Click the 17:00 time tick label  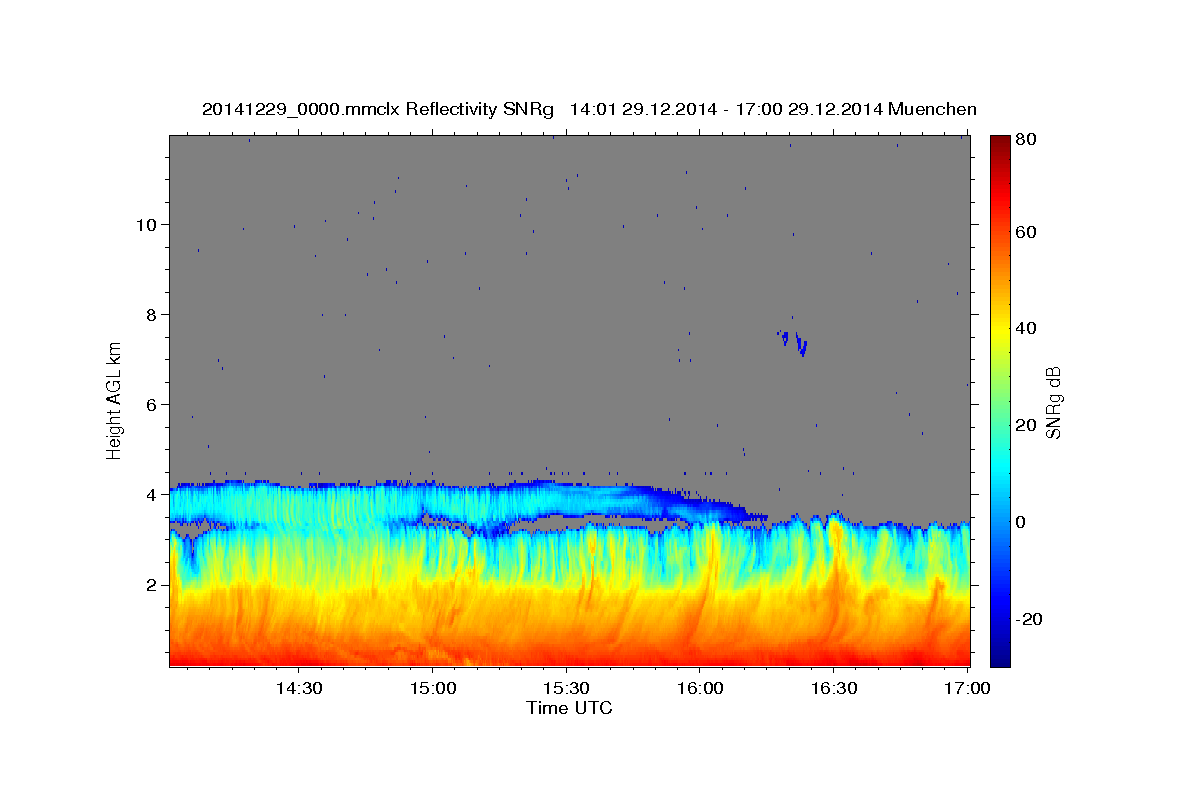(968, 688)
